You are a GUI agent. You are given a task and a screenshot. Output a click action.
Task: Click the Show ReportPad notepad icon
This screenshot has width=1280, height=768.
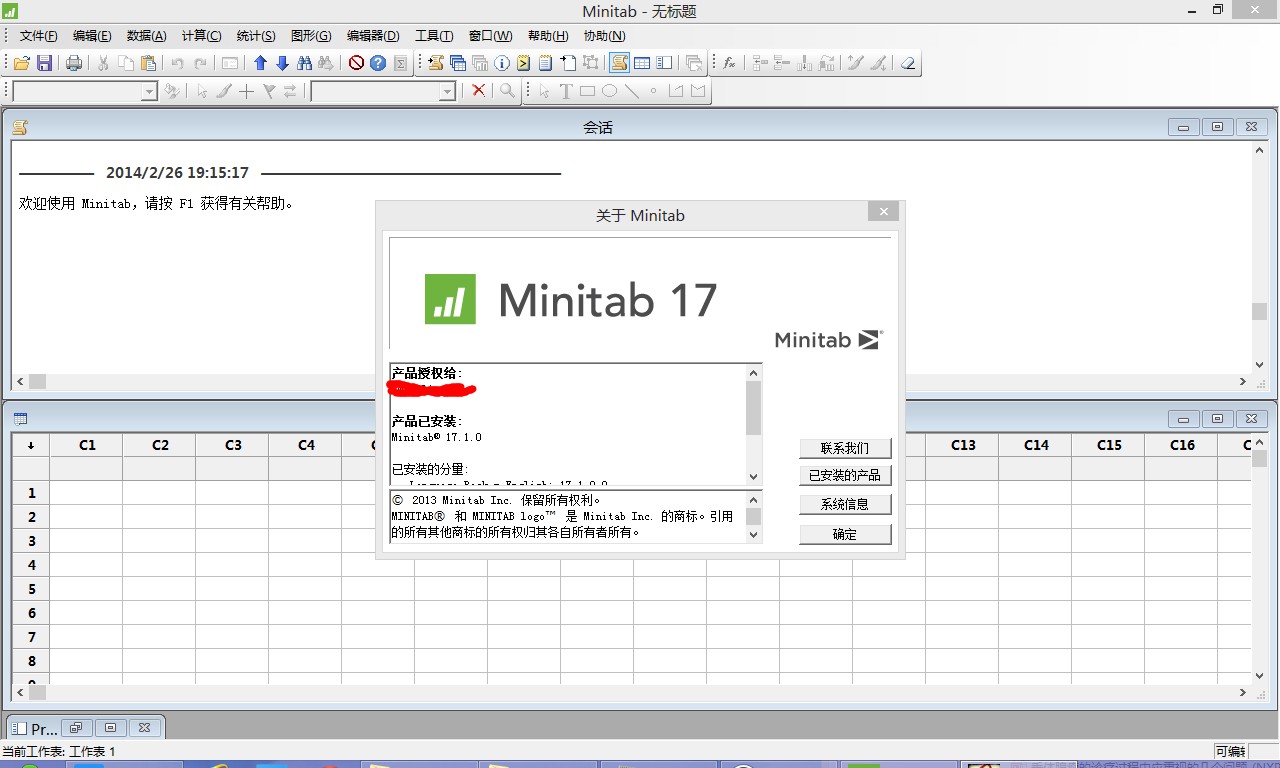coord(546,63)
